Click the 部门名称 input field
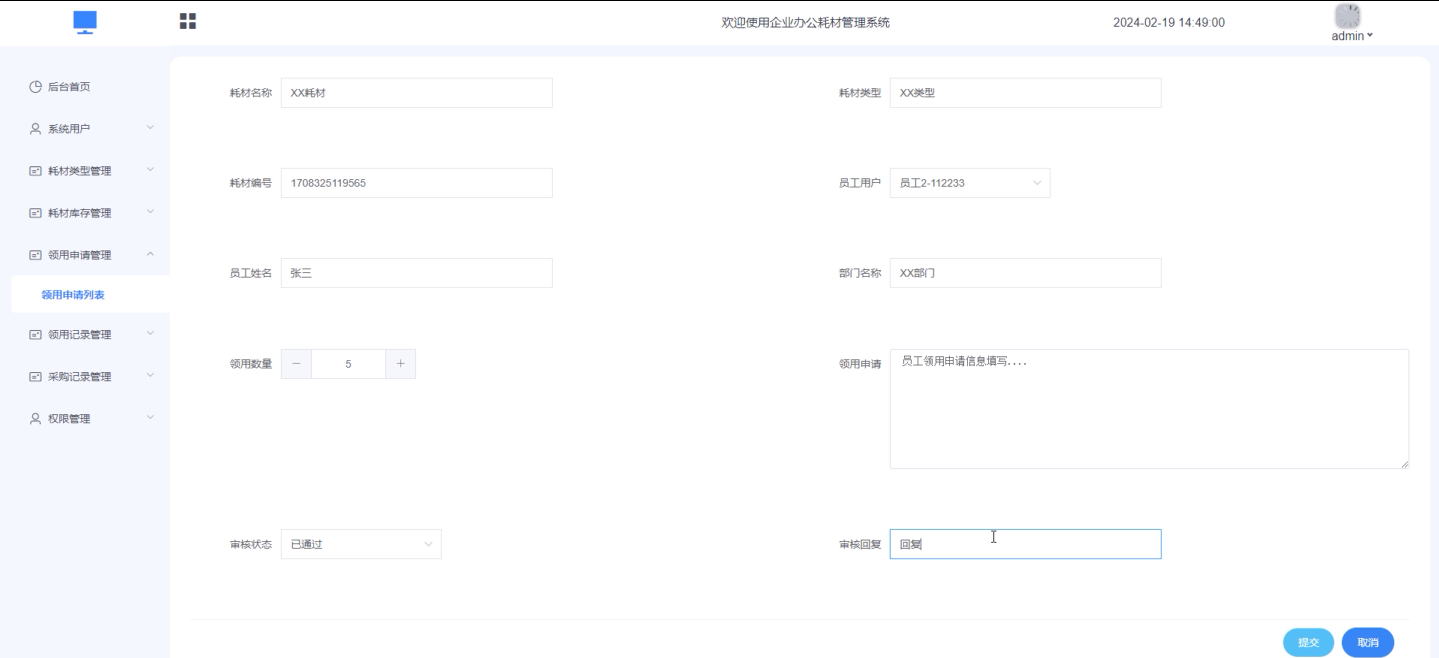This screenshot has width=1439, height=658. point(1026,273)
